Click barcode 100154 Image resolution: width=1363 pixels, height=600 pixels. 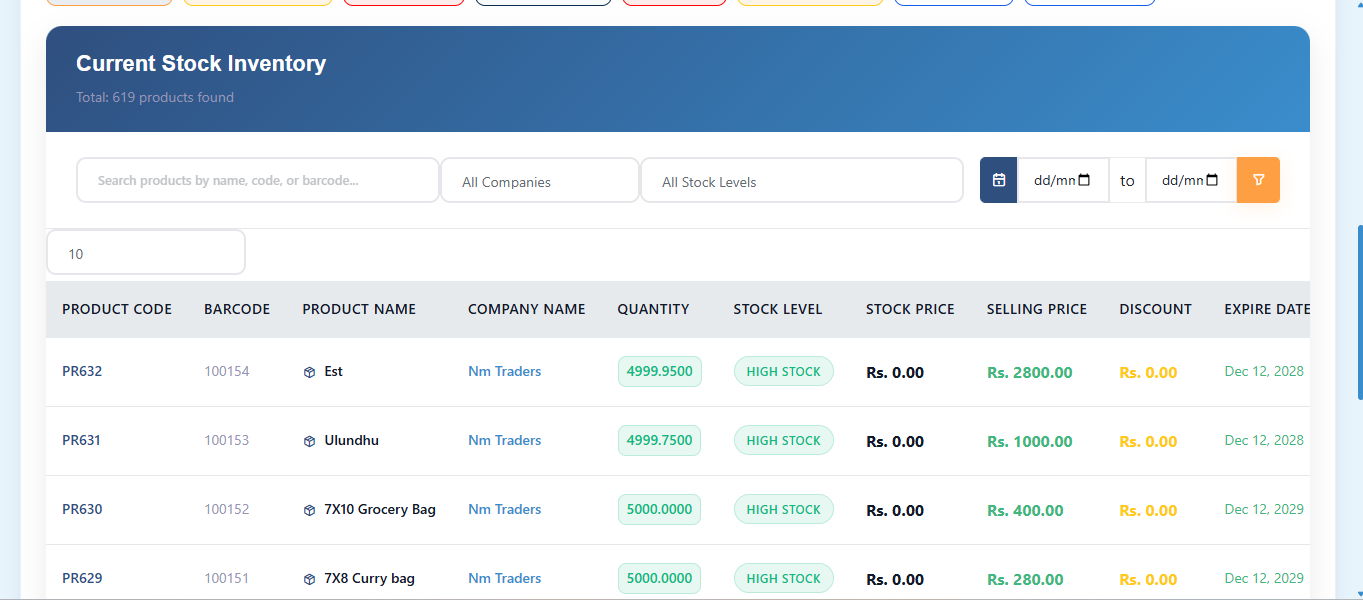coord(227,371)
